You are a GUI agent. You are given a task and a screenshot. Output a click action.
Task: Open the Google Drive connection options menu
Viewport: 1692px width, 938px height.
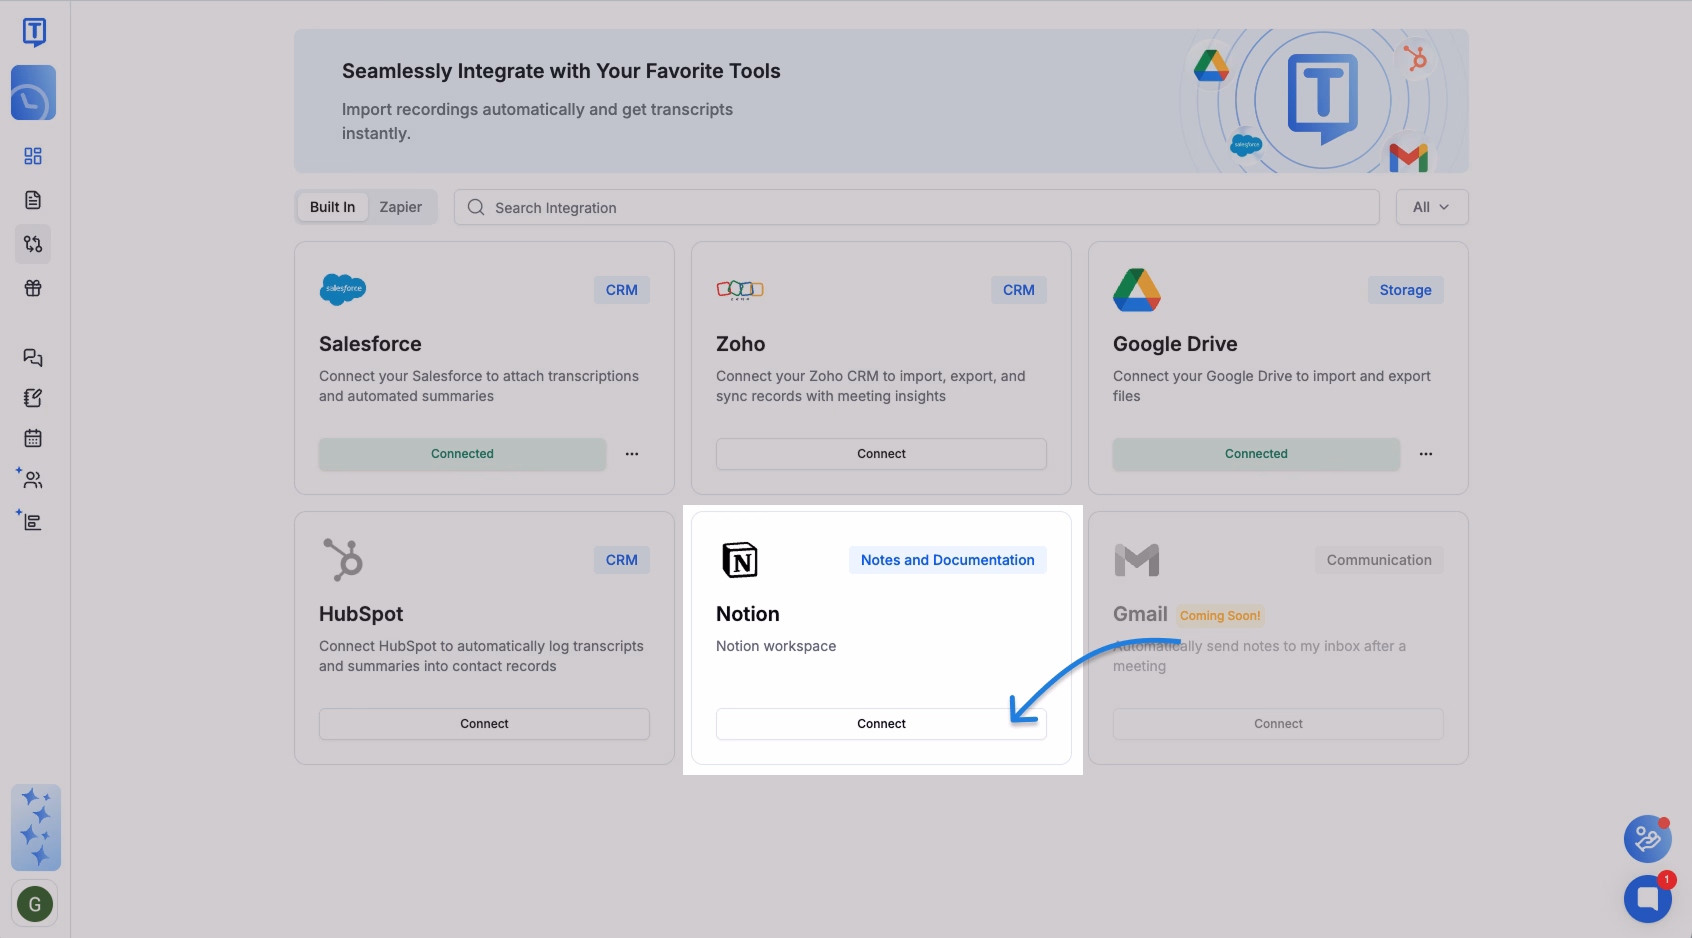click(1426, 454)
